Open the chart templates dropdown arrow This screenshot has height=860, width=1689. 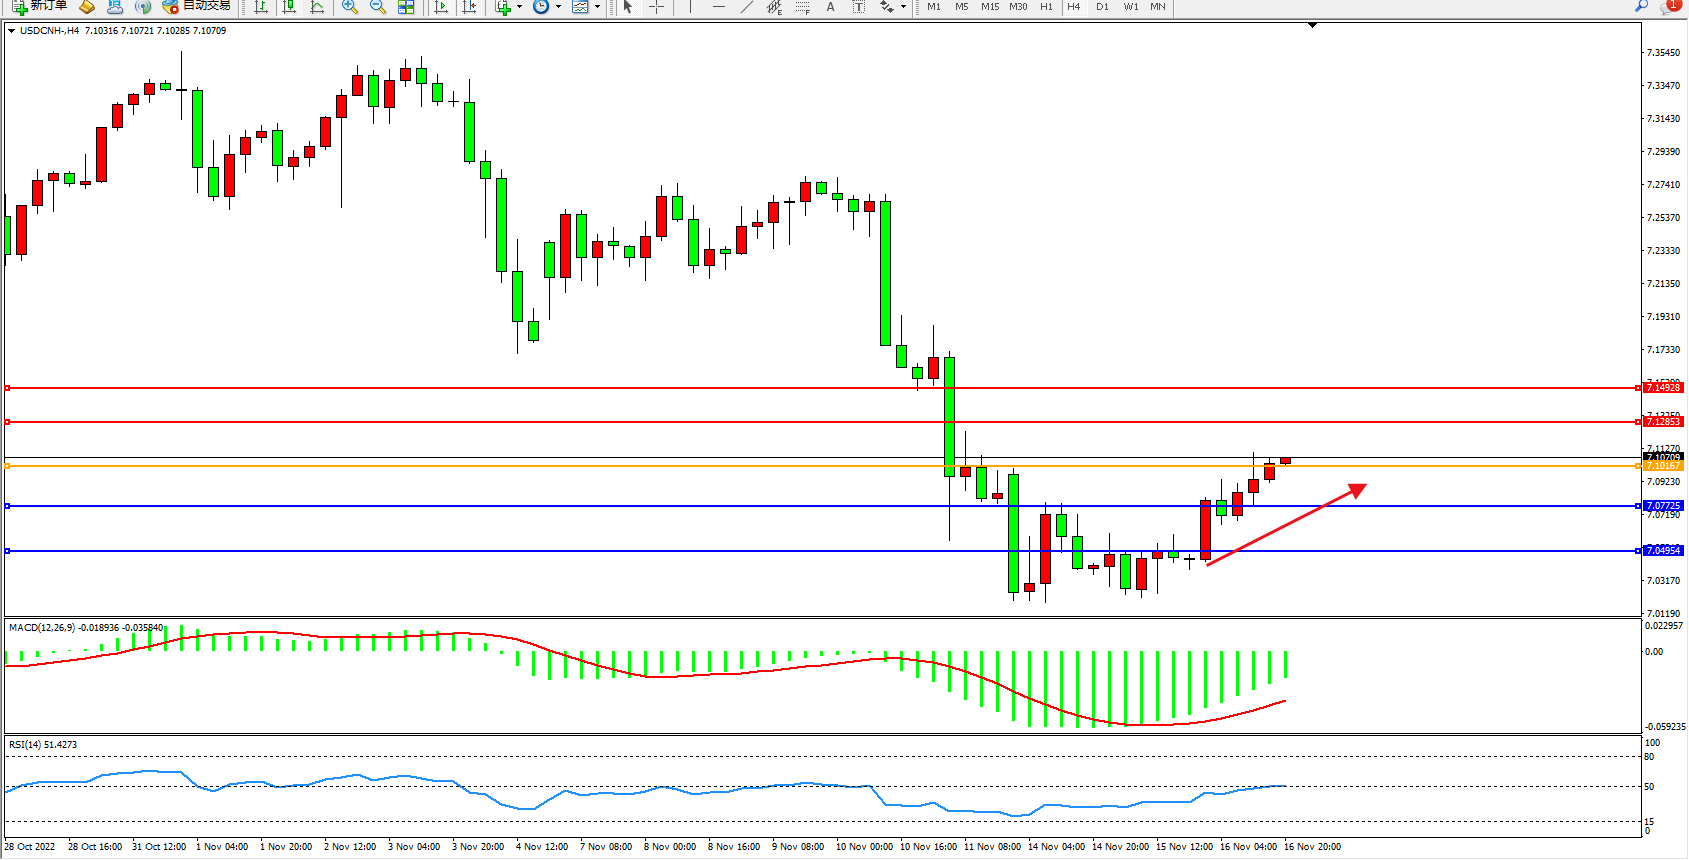coord(597,7)
